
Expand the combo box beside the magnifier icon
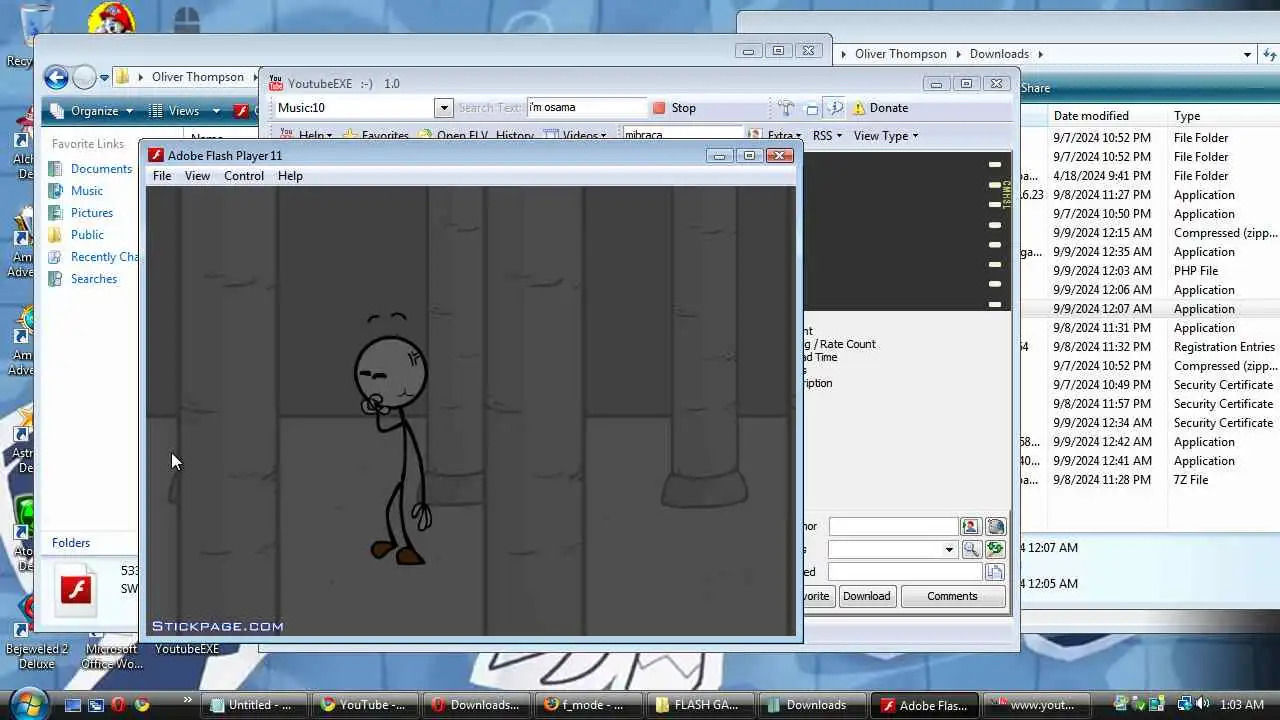[x=949, y=549]
